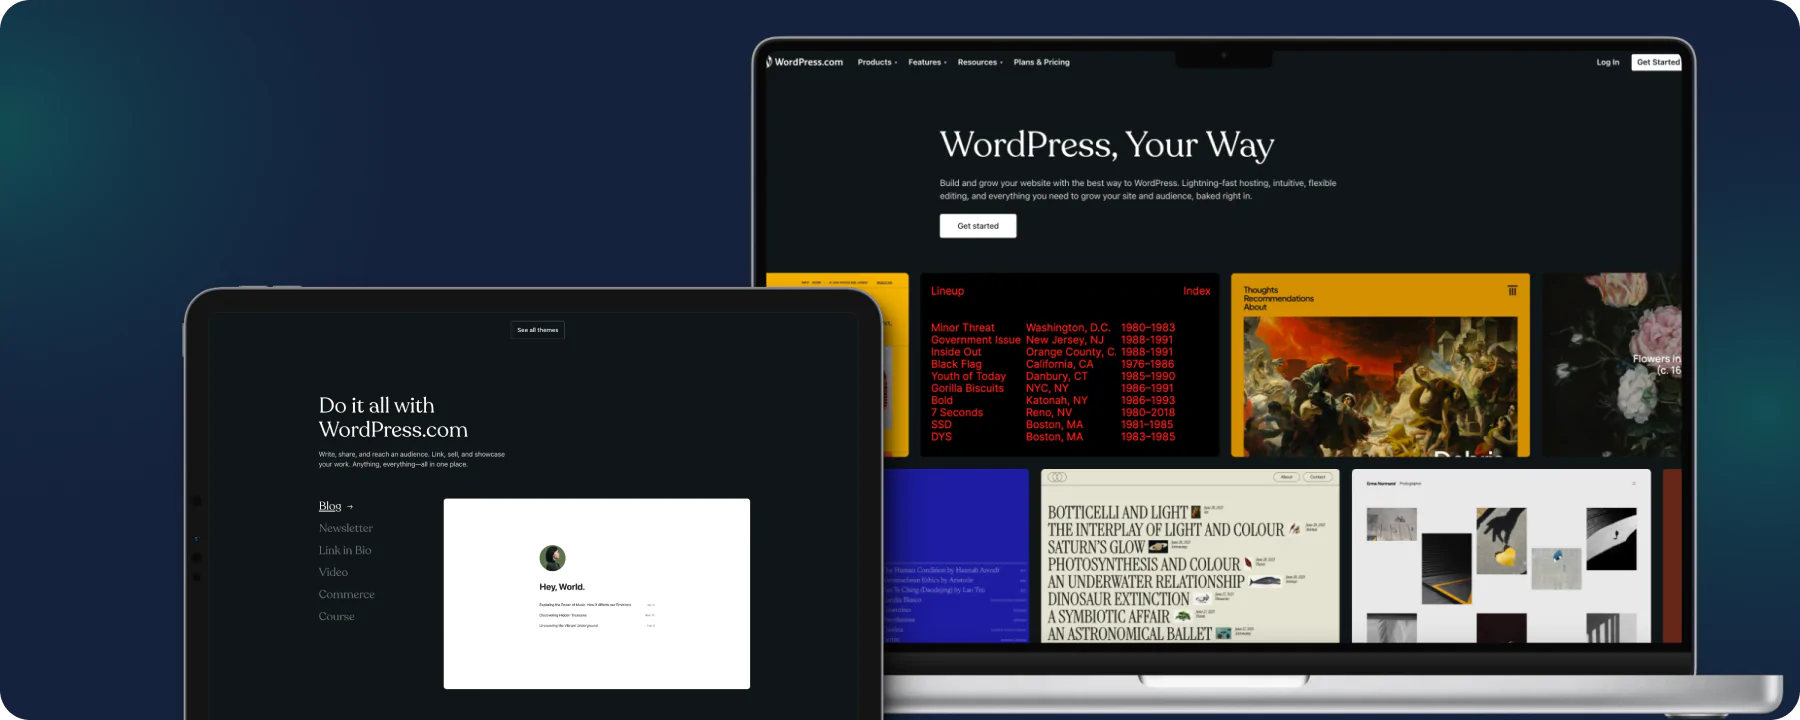Open the blue theme thumbnail
Screen dimensions: 1800x720
956,556
